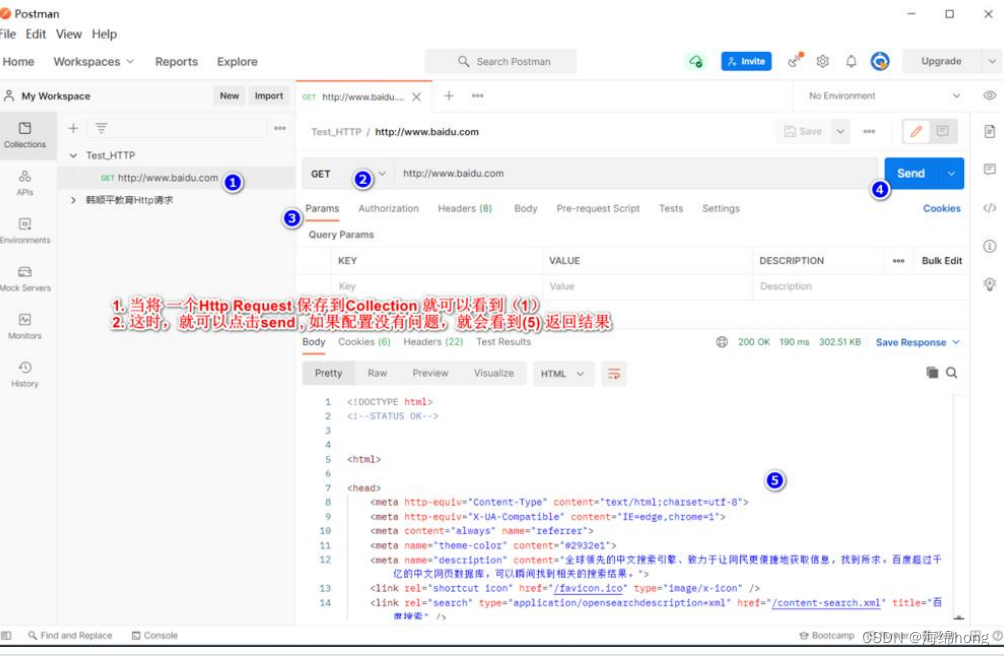Open the Help menu
The width and height of the screenshot is (1004, 656).
point(104,34)
